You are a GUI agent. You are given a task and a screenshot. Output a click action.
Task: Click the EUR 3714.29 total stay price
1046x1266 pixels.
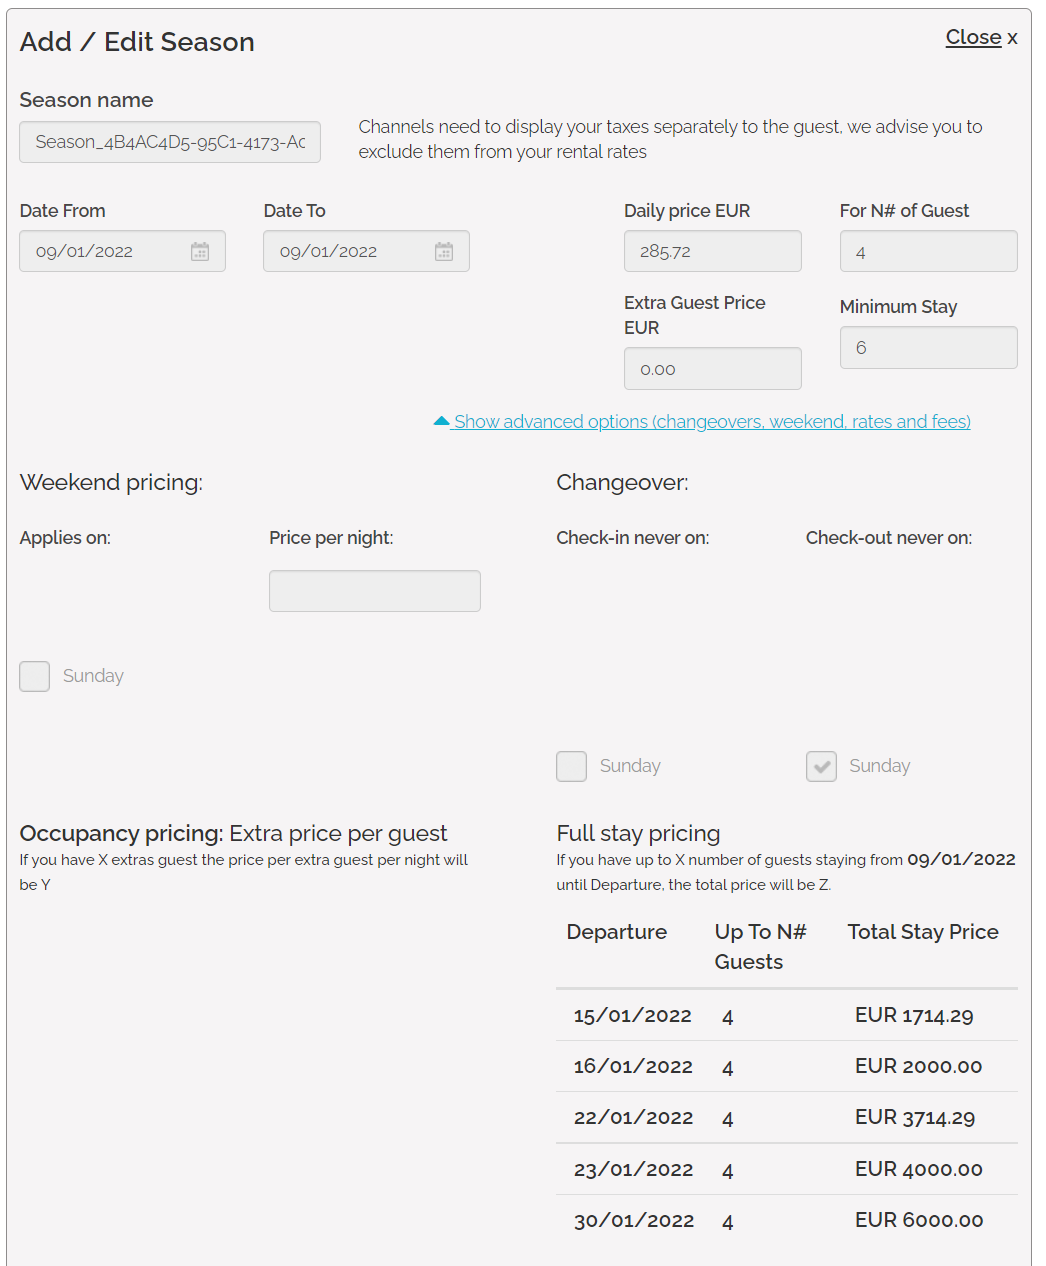[915, 1118]
